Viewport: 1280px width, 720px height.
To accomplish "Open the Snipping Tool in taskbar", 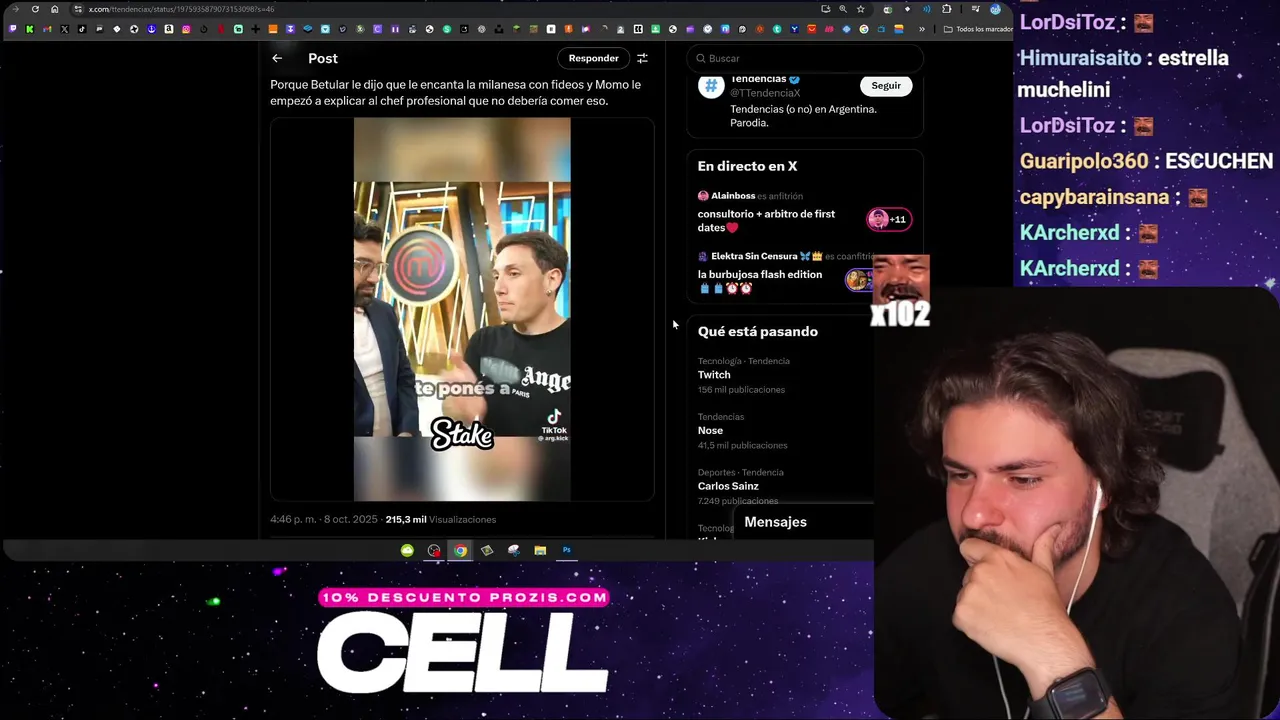I will coord(513,550).
